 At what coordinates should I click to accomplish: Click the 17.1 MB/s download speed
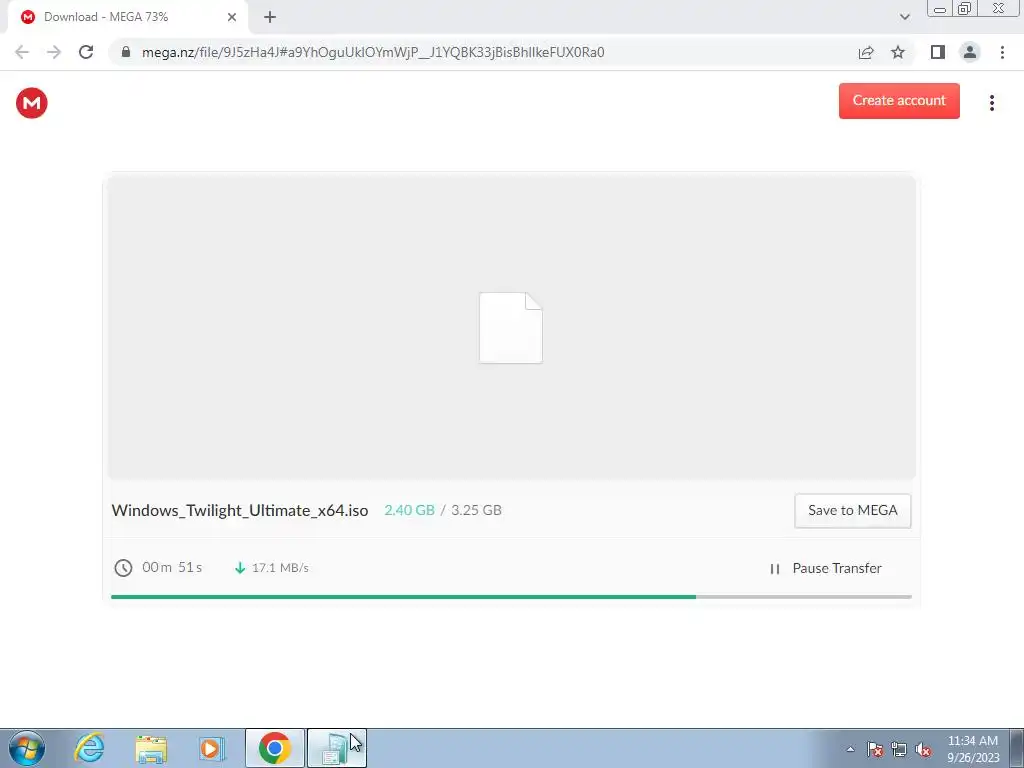pyautogui.click(x=280, y=568)
